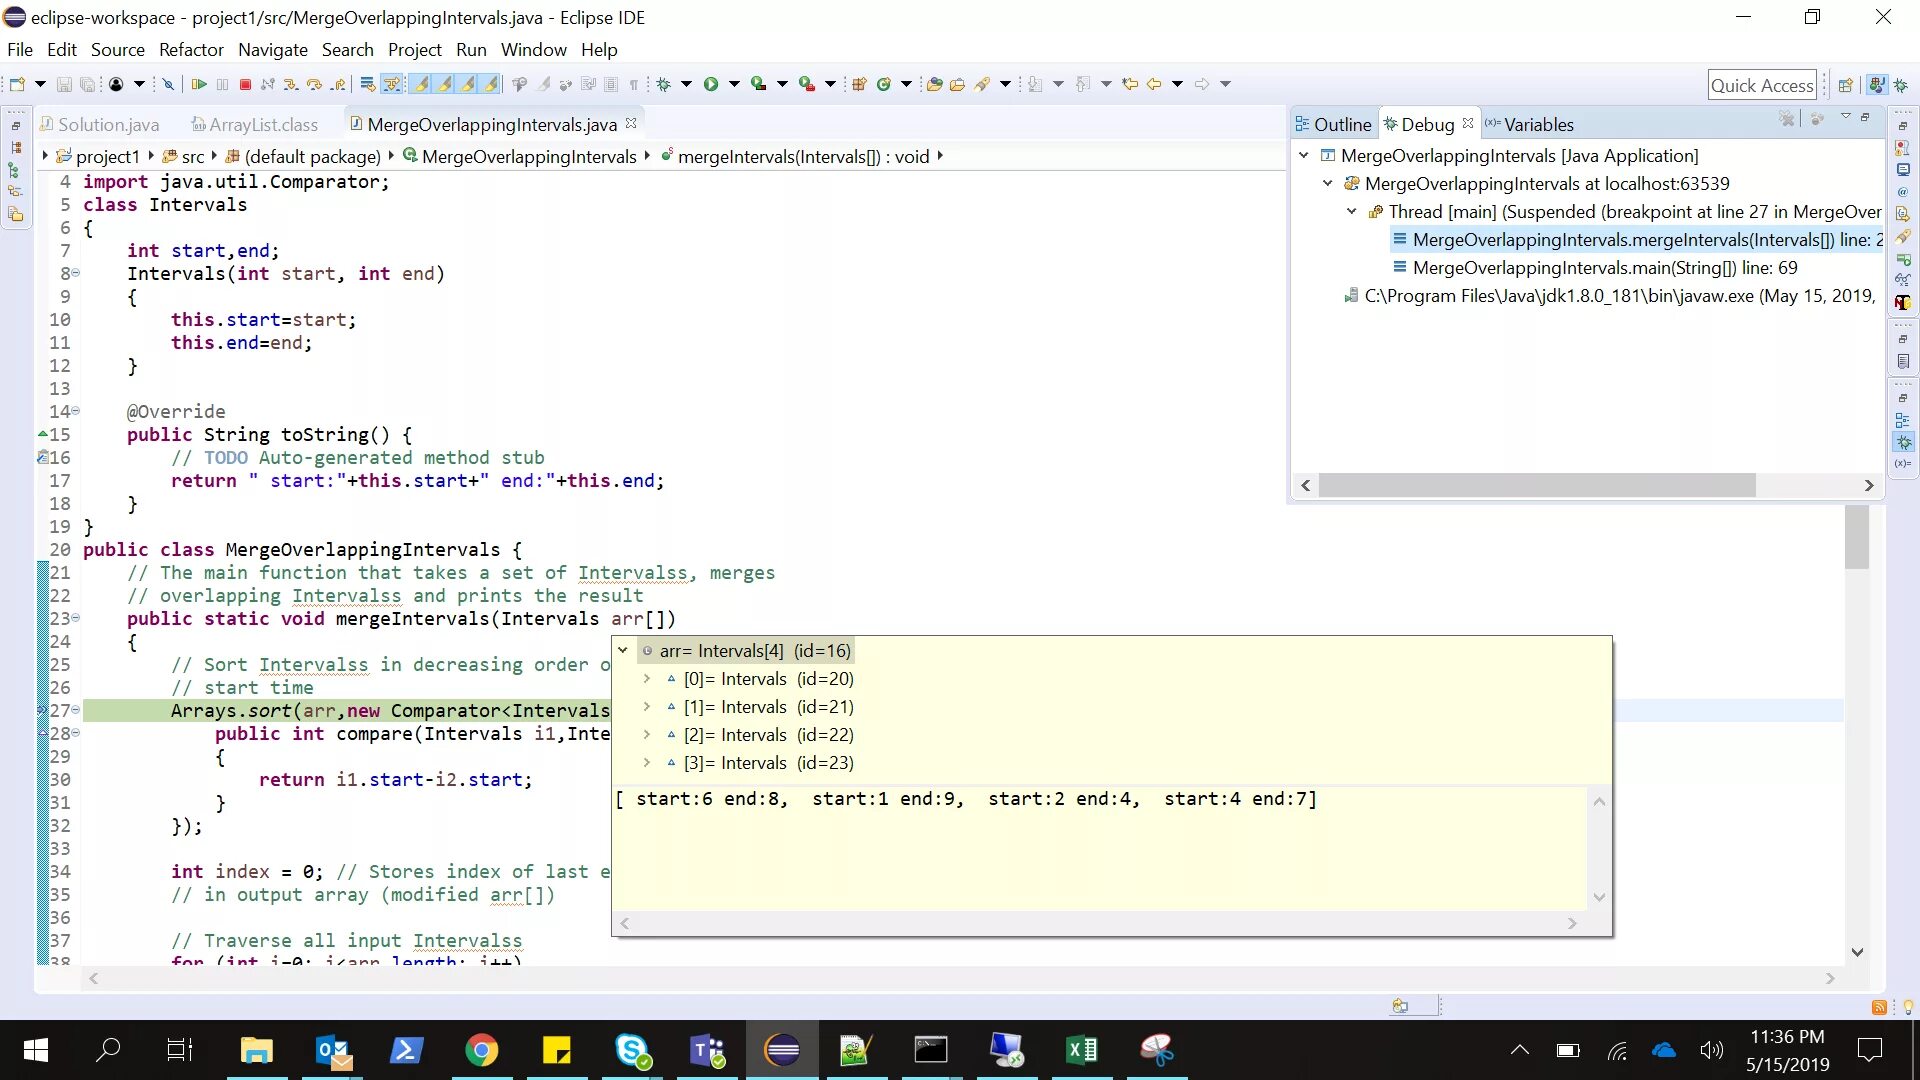Viewport: 1920px width, 1080px height.
Task: Switch to the Outline panel tab
Action: coord(1341,123)
